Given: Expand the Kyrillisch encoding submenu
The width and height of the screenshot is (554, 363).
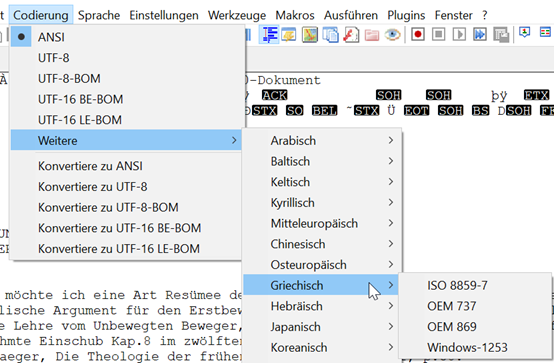Looking at the screenshot, I should 322,203.
